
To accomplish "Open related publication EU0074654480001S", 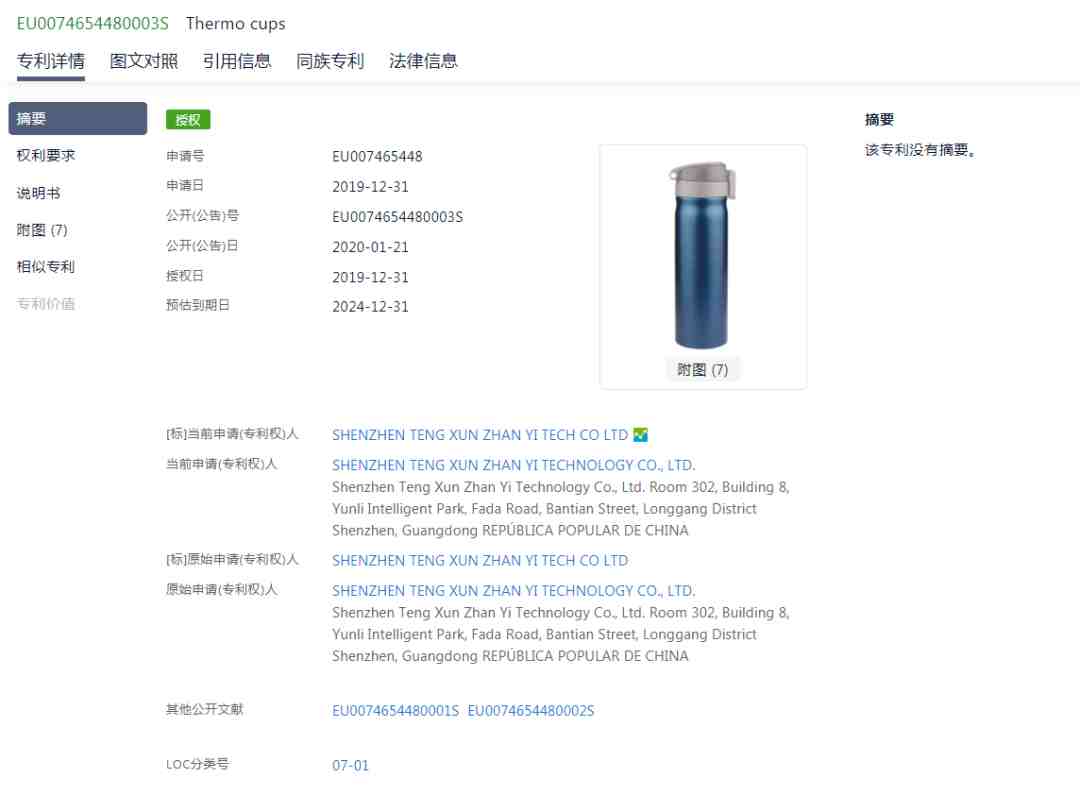I will 395,711.
